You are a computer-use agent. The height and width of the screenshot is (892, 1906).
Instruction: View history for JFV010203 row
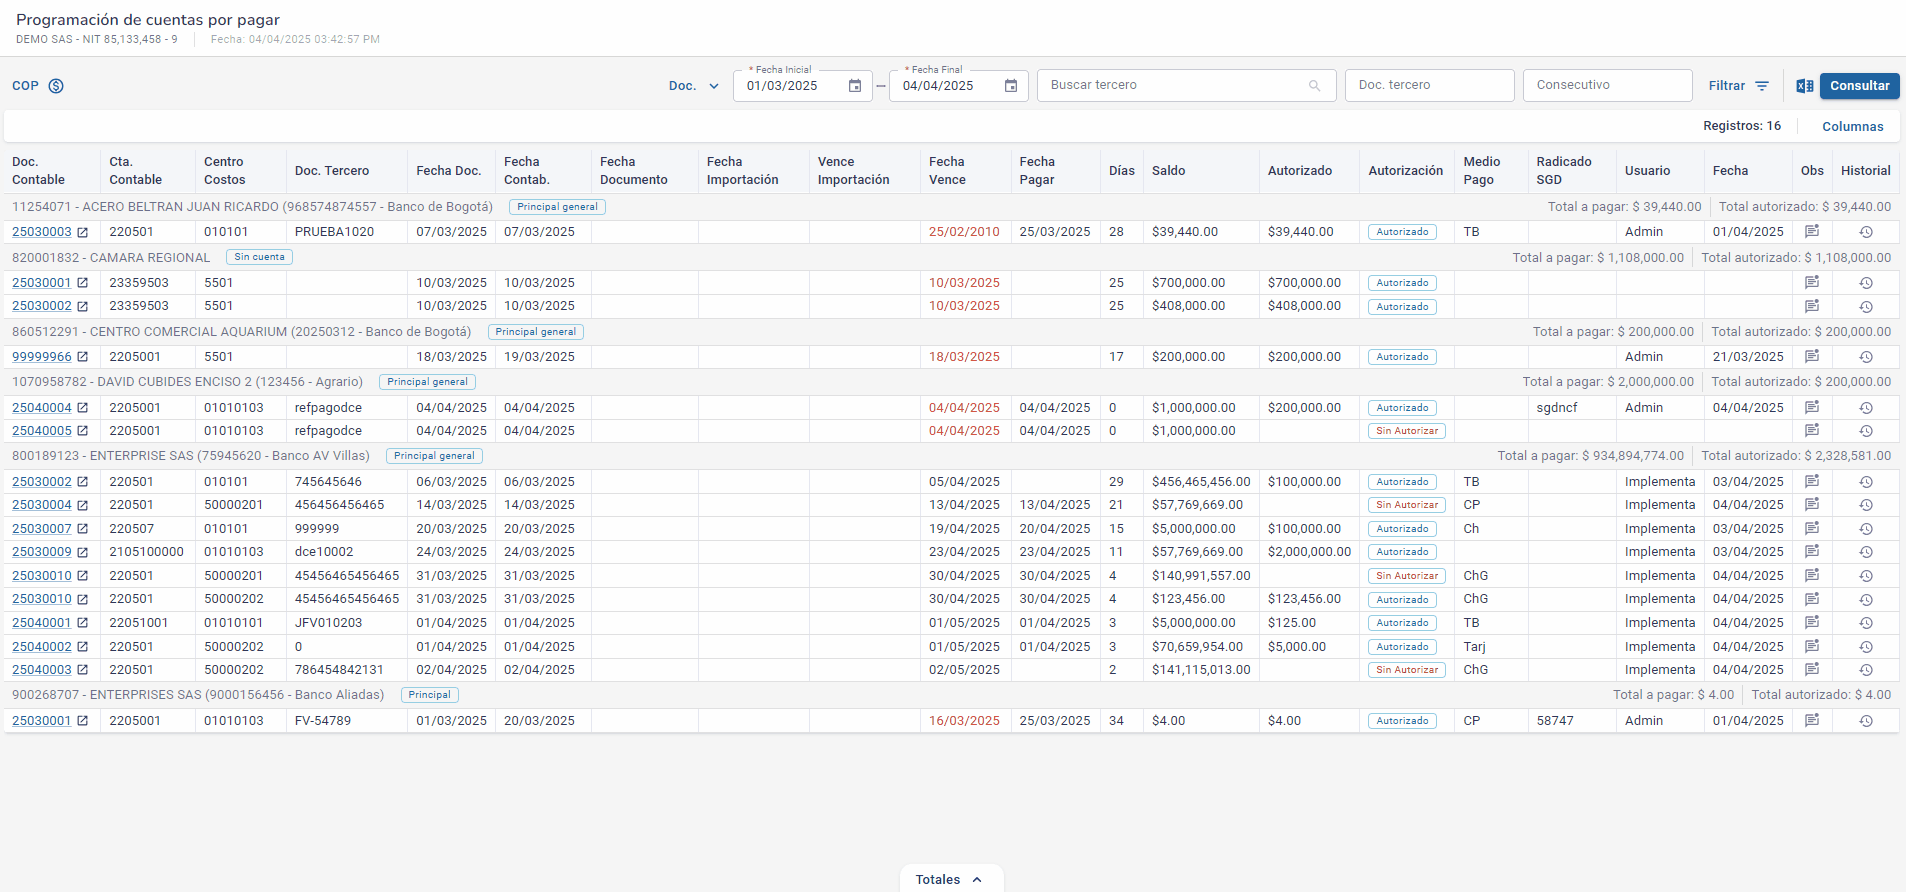(1866, 623)
